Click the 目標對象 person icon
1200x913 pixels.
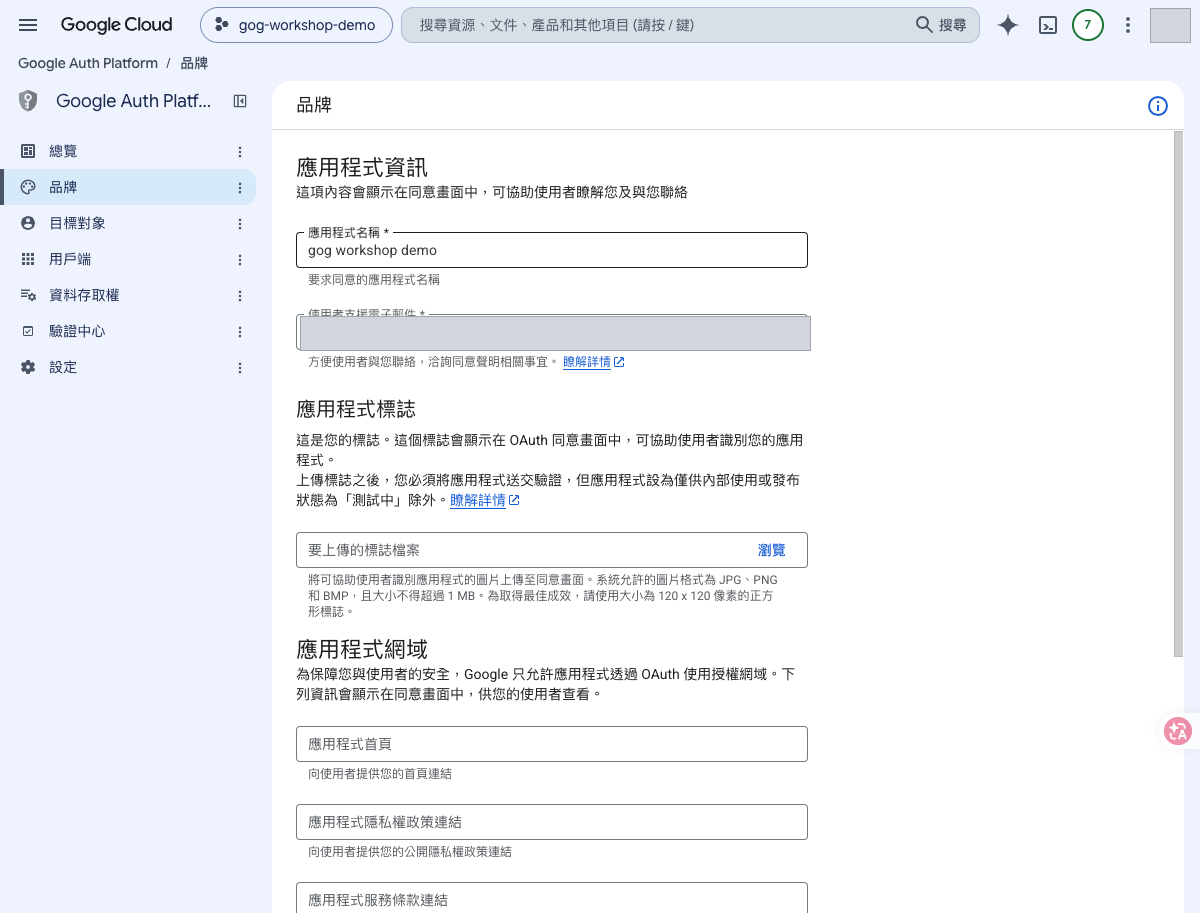pos(28,223)
